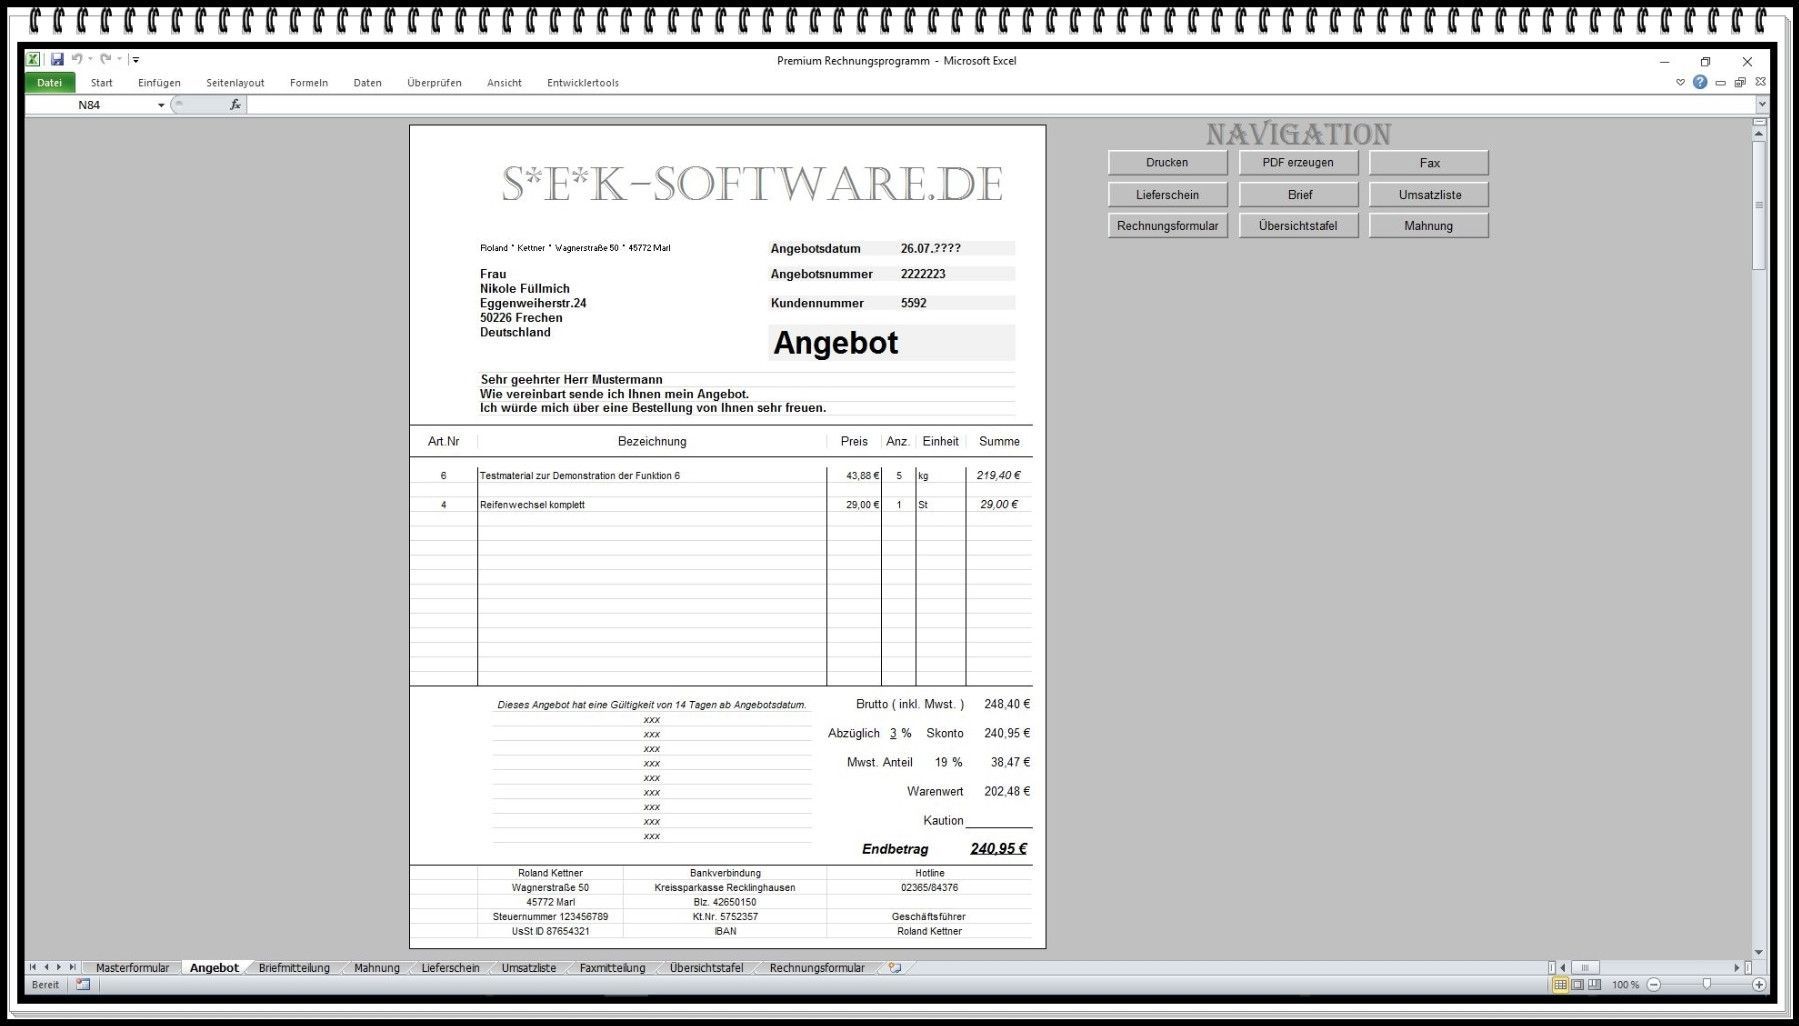Screen dimensions: 1799x1026
Task: Click the PDF erzeugen button
Action: [x=1297, y=163]
